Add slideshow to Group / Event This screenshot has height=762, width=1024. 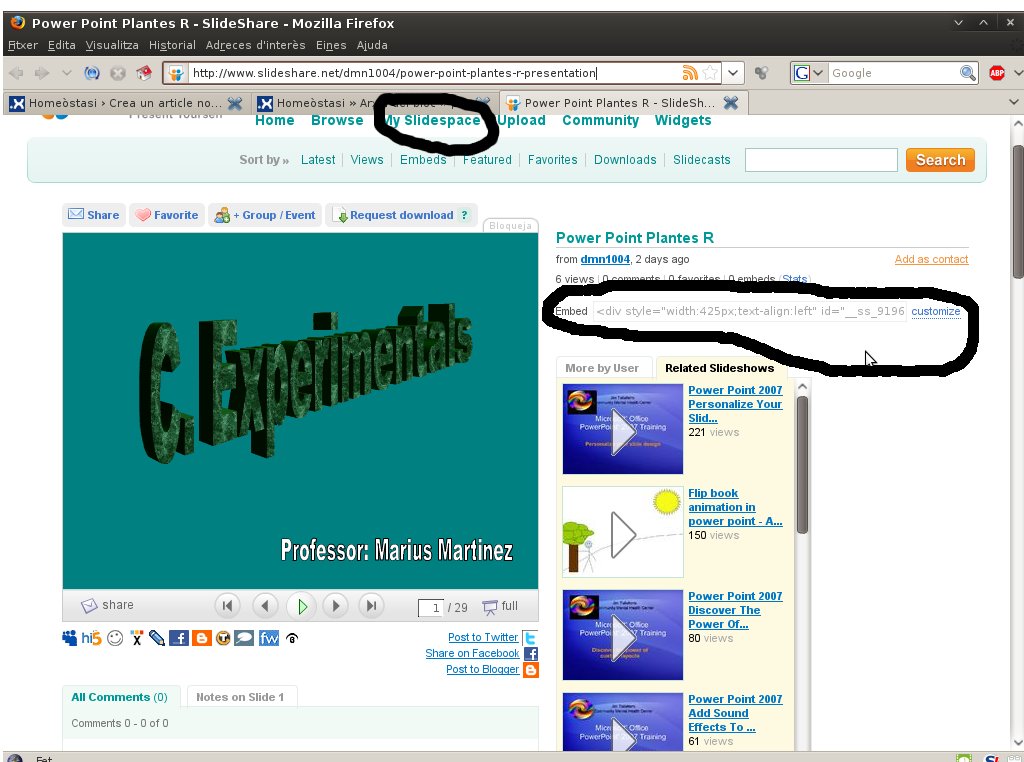coord(265,215)
